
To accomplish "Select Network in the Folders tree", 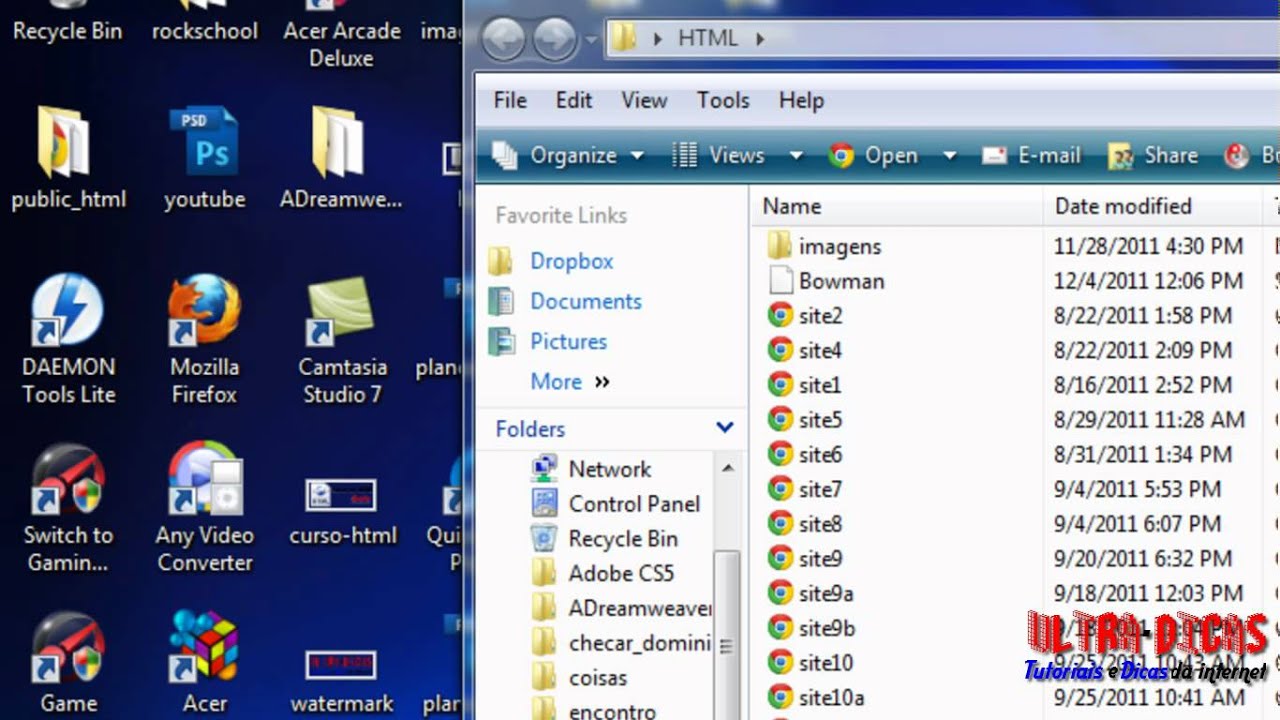I will tap(609, 469).
